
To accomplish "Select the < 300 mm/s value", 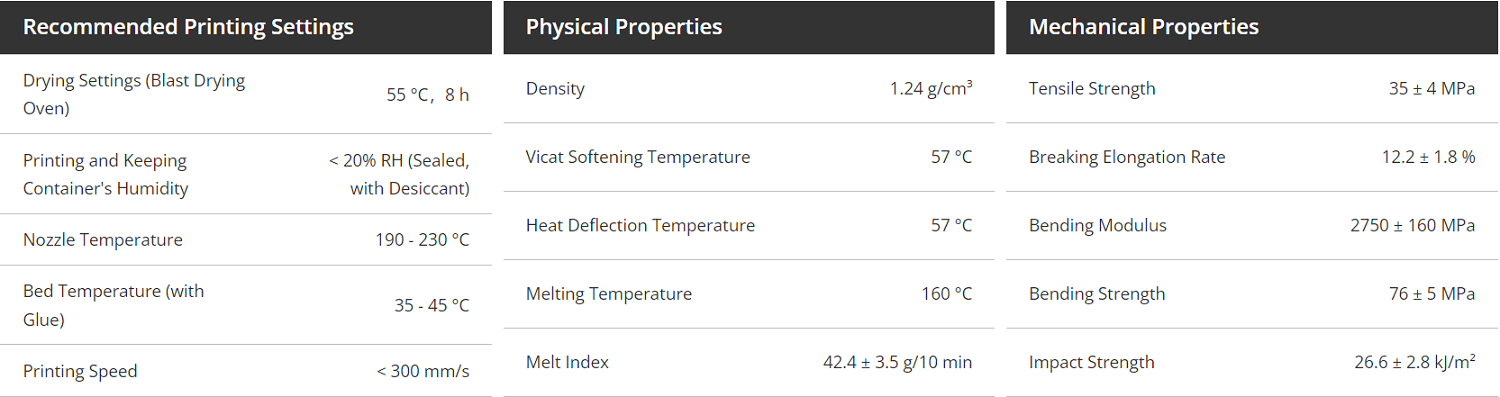I will (423, 371).
